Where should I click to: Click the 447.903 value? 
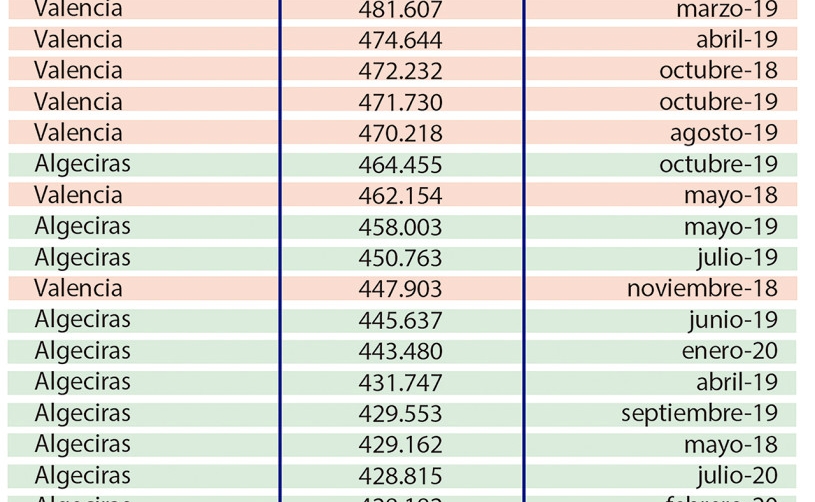click(x=400, y=289)
